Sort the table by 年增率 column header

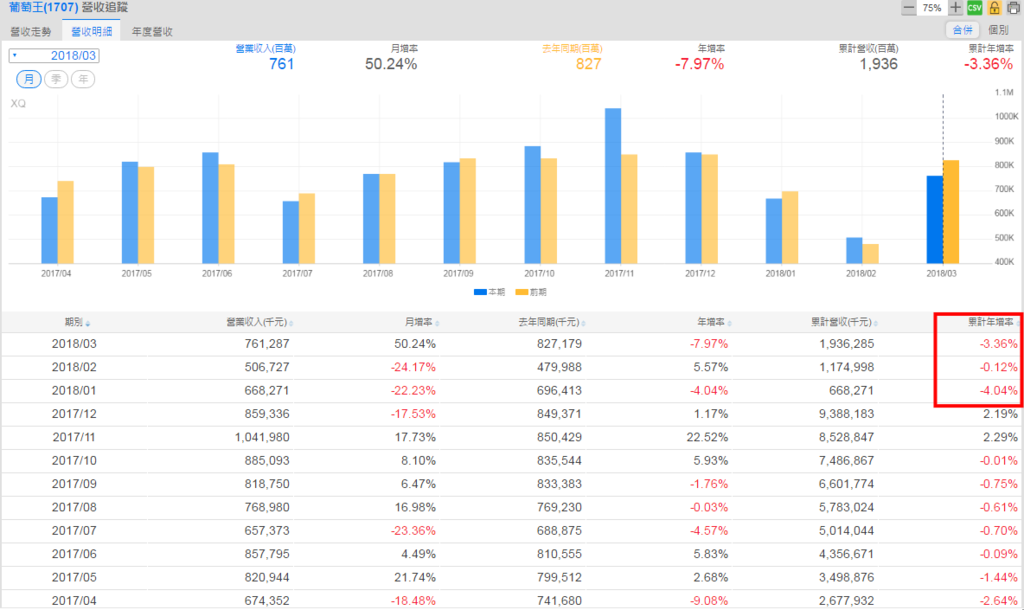coord(714,322)
